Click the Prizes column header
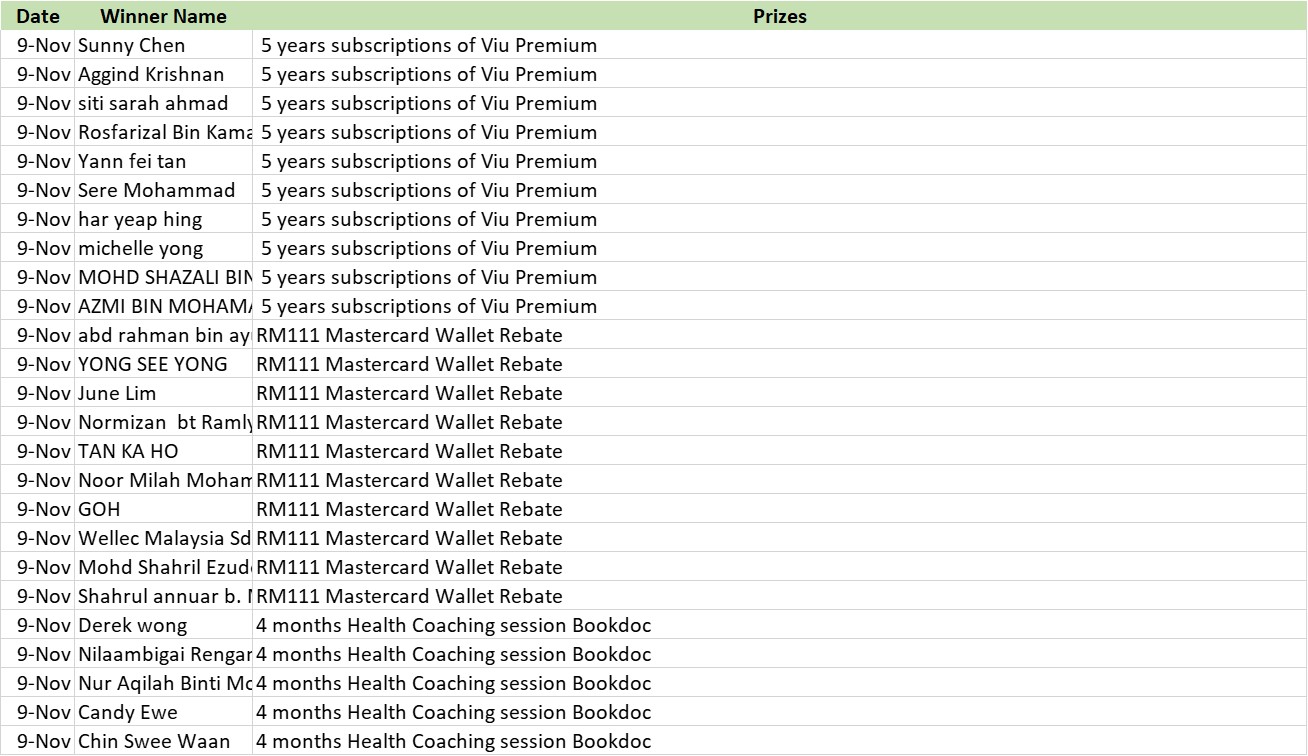Viewport: 1308px width, 756px height. [x=779, y=16]
